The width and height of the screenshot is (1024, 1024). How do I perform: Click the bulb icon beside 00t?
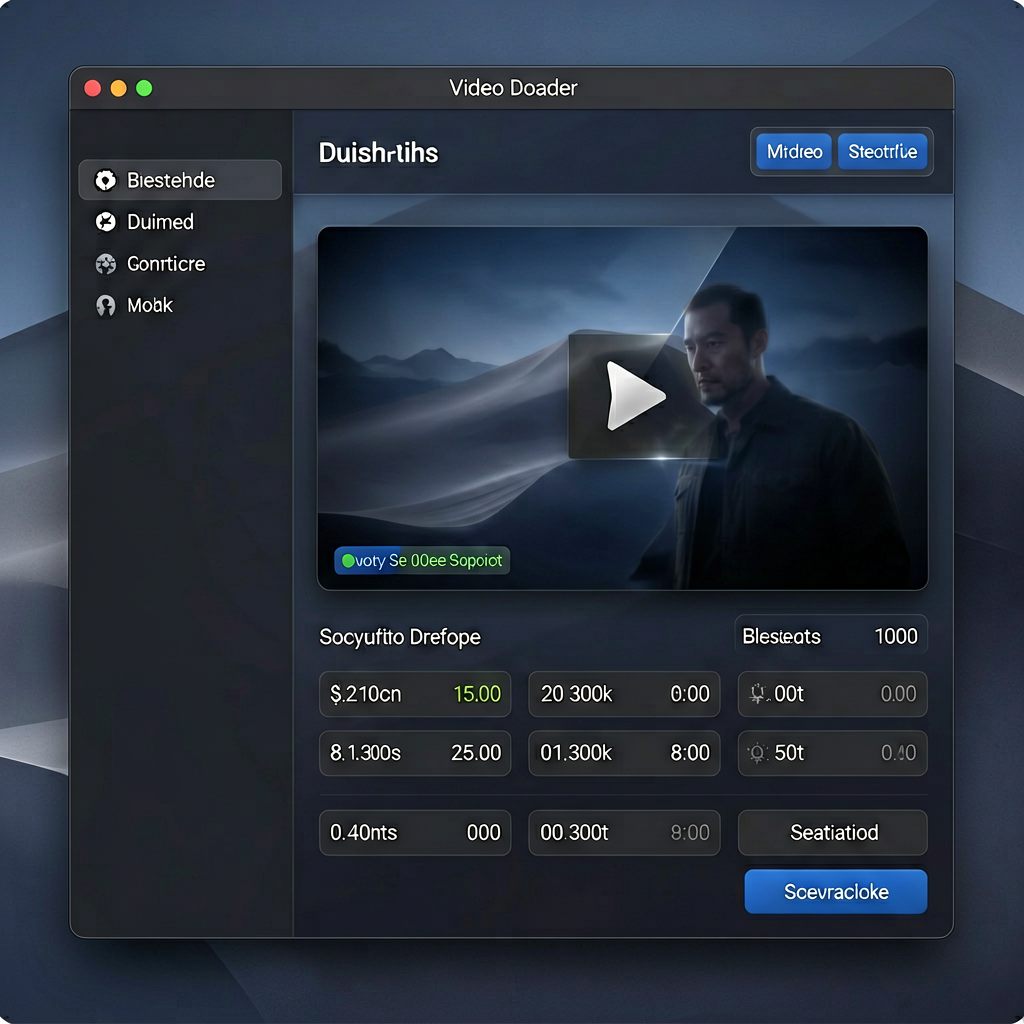pos(758,694)
